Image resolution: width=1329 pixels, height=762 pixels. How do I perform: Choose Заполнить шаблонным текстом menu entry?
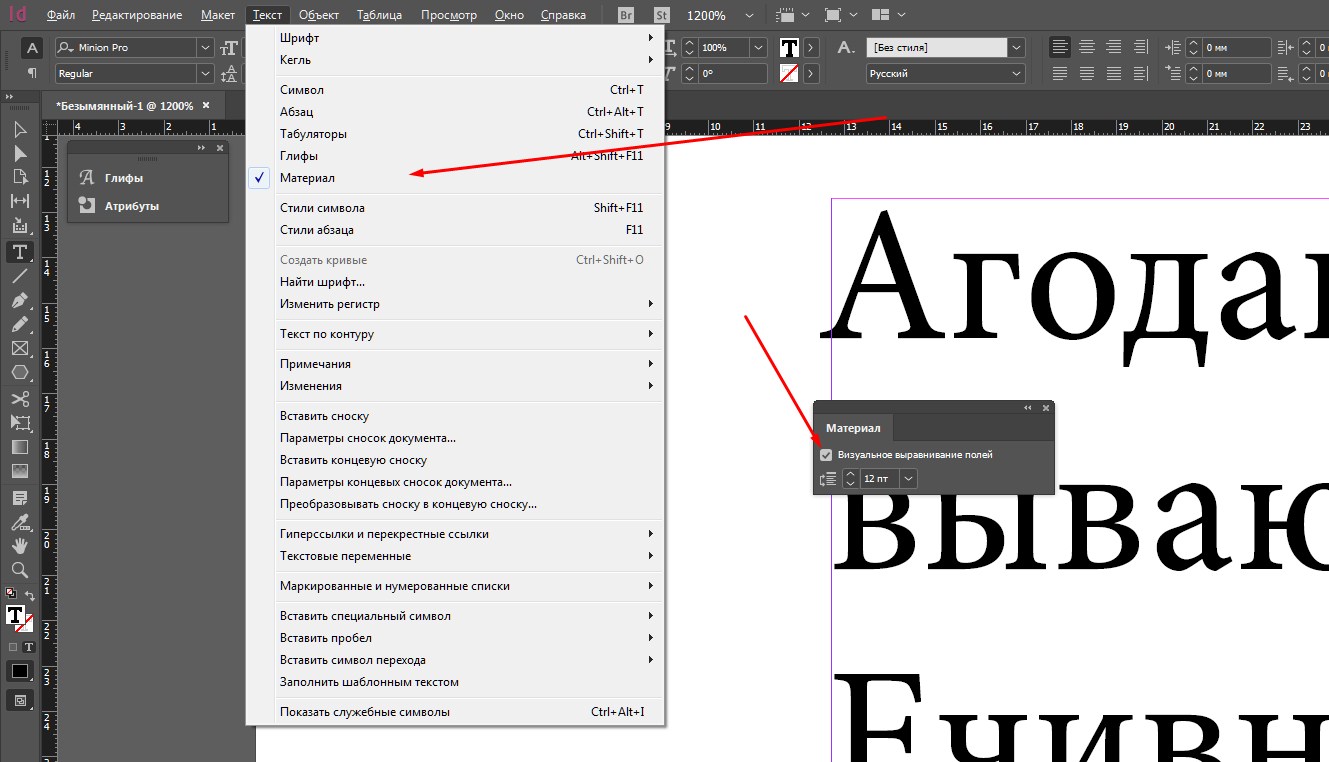coord(369,682)
